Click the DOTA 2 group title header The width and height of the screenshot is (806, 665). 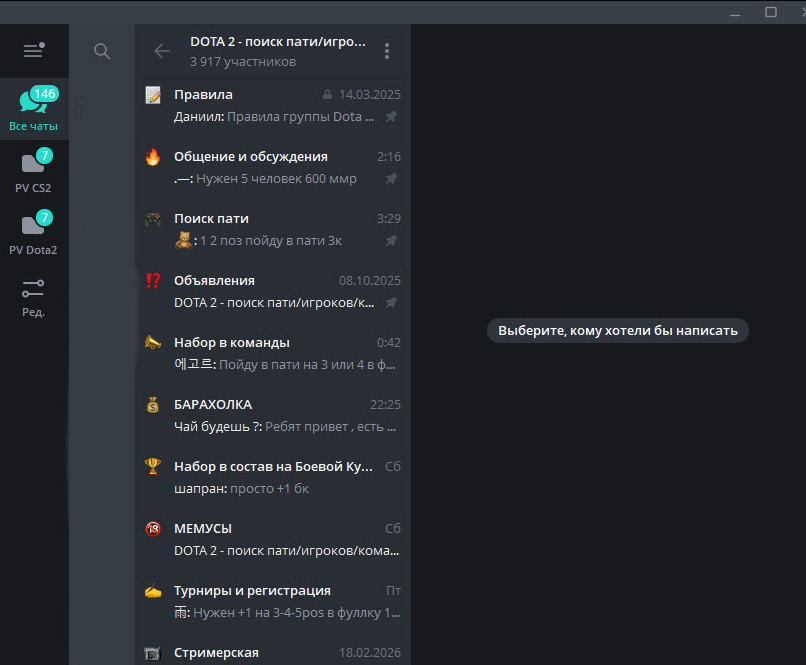coord(278,42)
